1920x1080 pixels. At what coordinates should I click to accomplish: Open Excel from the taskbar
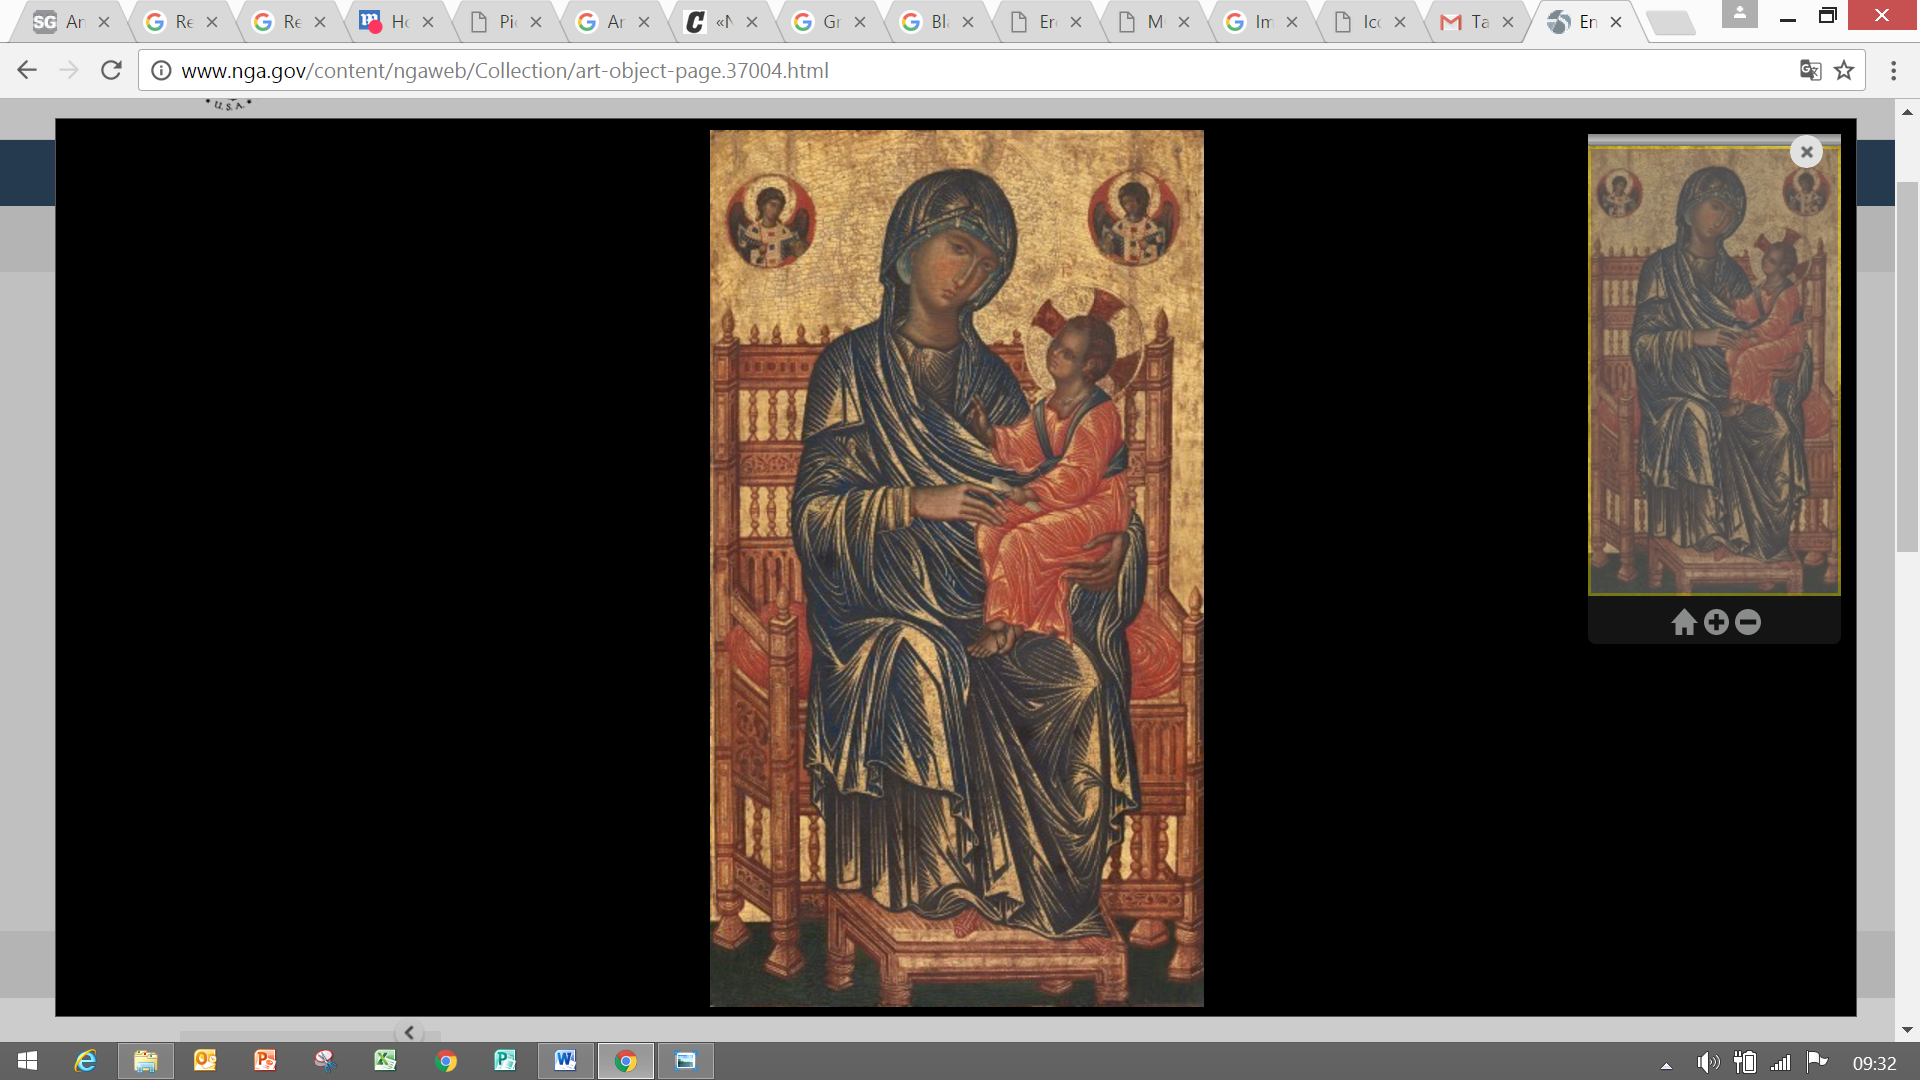pyautogui.click(x=385, y=1061)
